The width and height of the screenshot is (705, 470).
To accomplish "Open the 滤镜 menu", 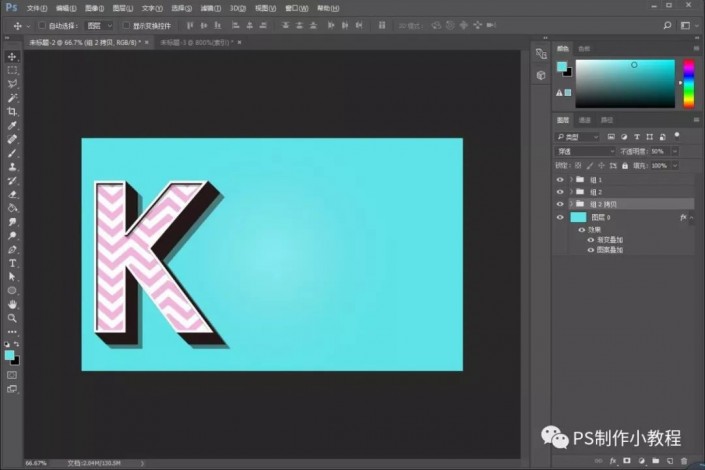I will click(210, 8).
